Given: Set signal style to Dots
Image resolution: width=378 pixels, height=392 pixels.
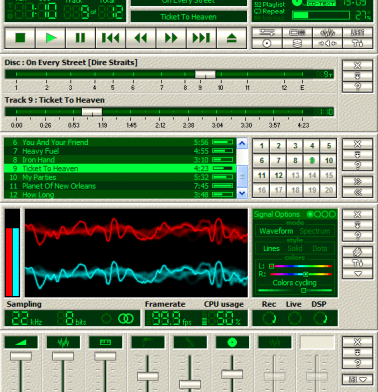Looking at the screenshot, I should pos(320,248).
